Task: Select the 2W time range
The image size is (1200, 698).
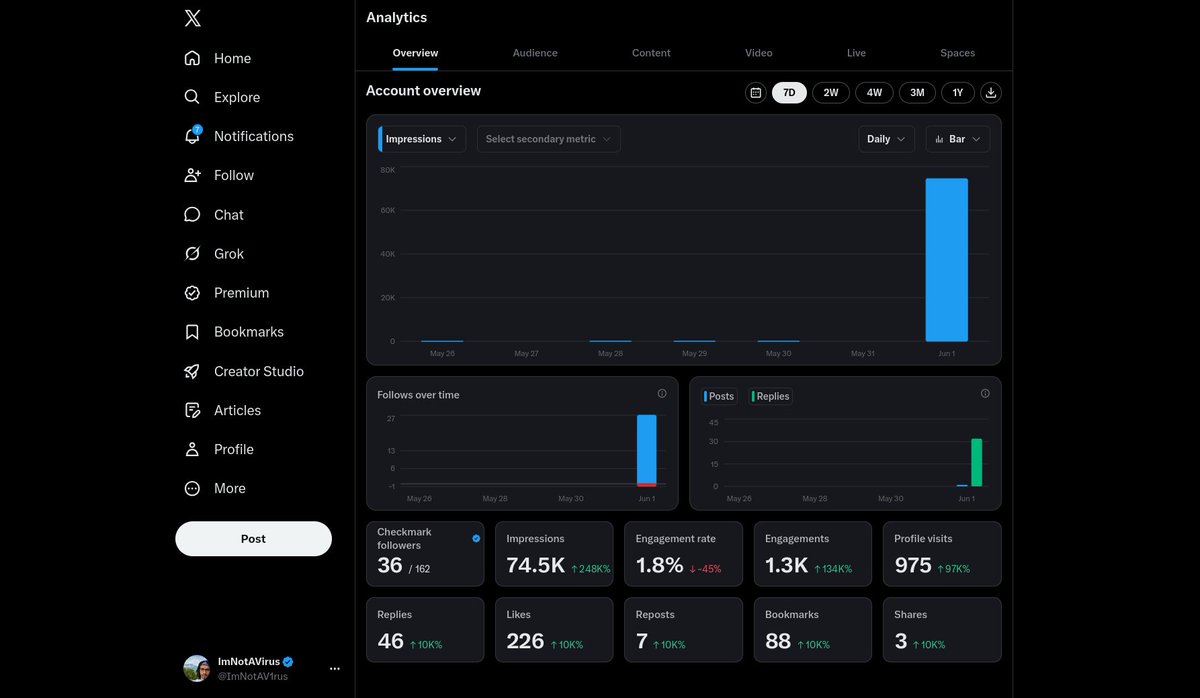Action: (x=831, y=93)
